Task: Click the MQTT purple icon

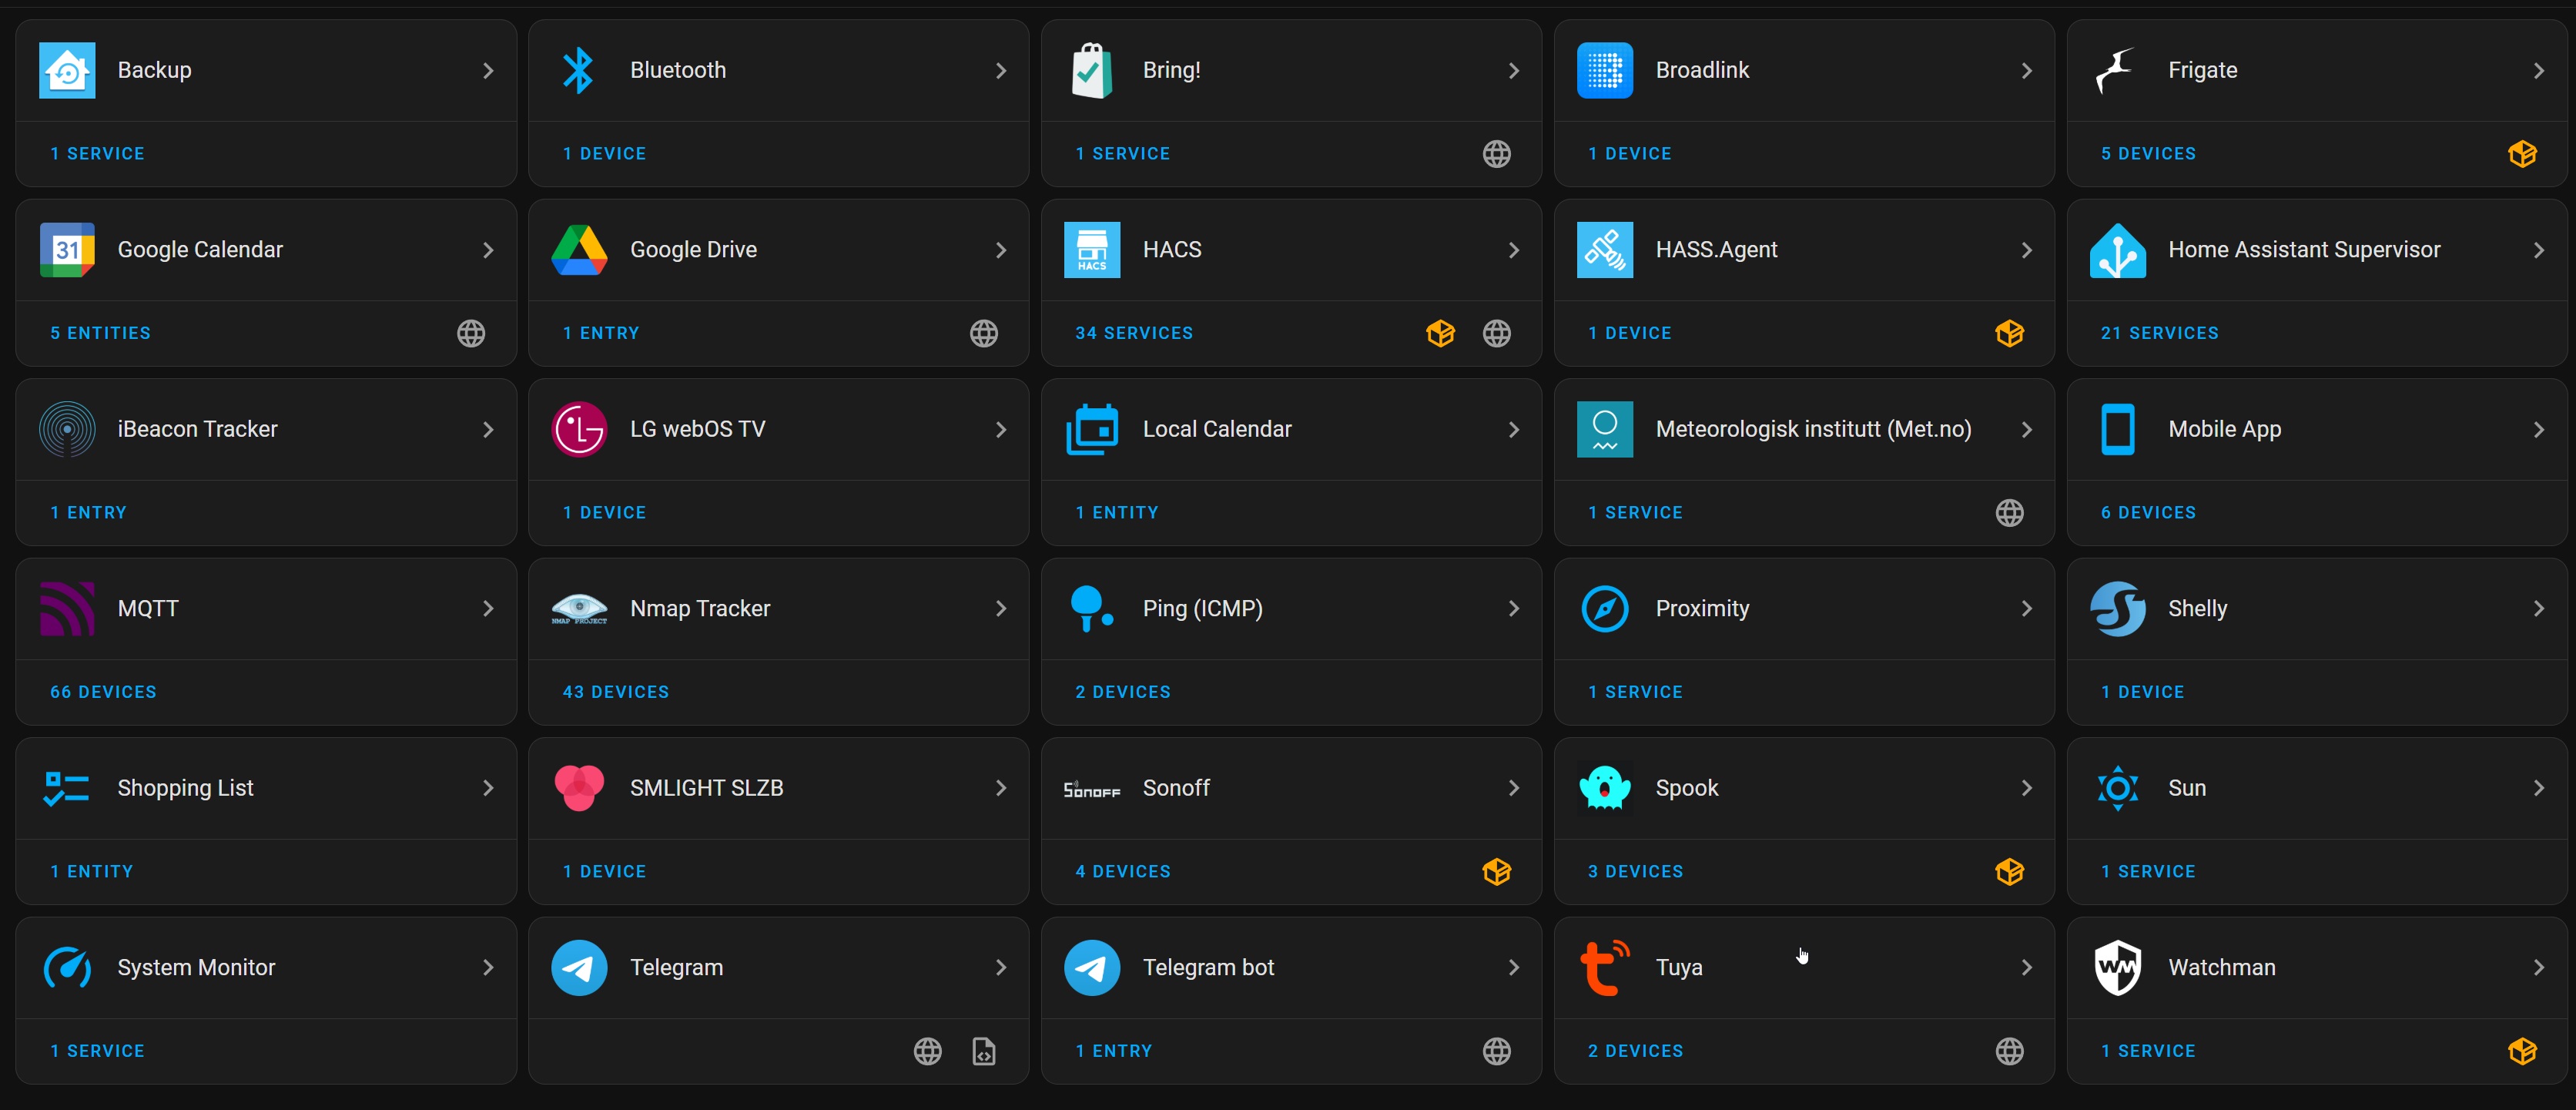Action: coord(67,609)
